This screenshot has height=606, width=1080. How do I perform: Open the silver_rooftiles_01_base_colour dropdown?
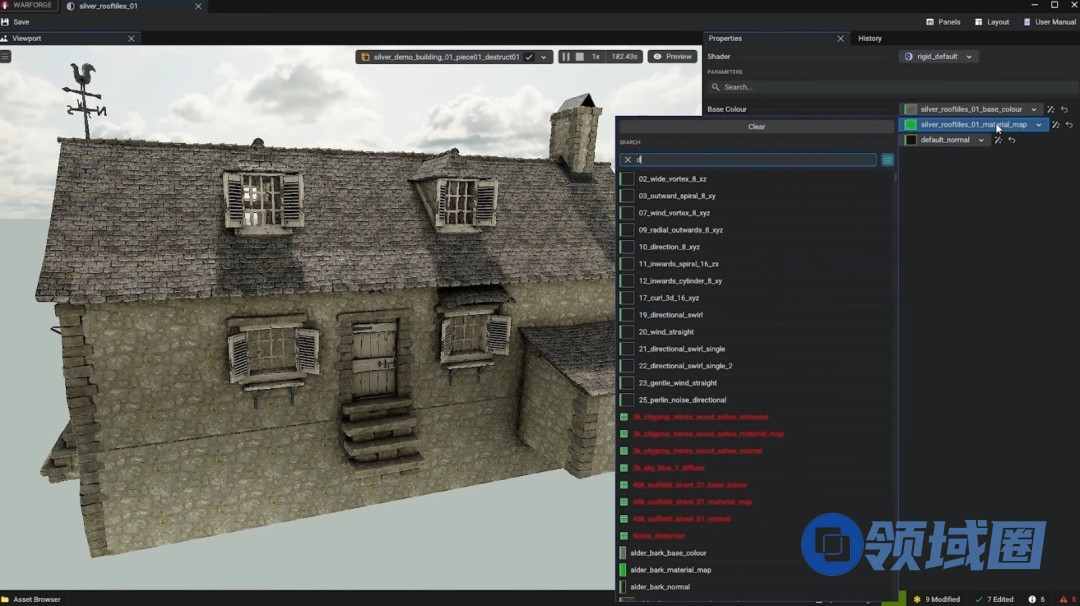pyautogui.click(x=1034, y=110)
